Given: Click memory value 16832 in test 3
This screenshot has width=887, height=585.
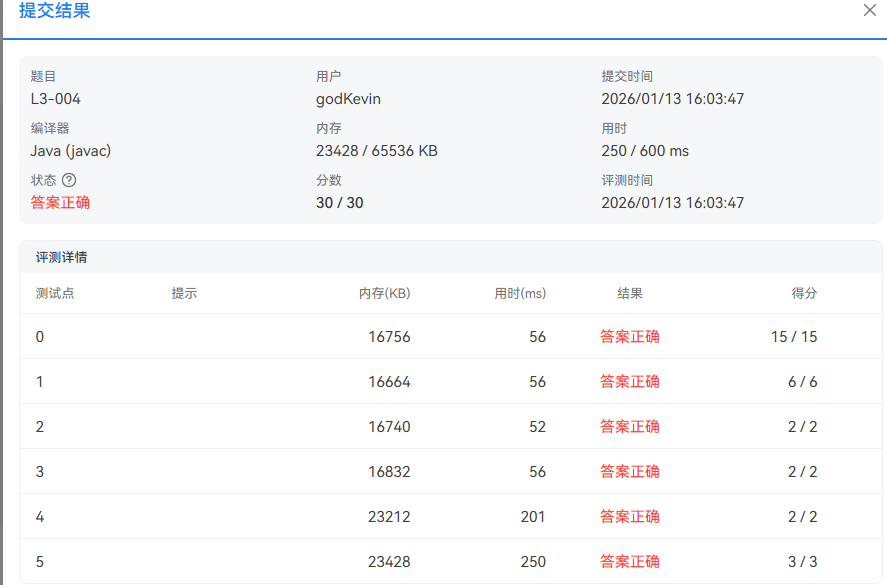Looking at the screenshot, I should (x=389, y=472).
